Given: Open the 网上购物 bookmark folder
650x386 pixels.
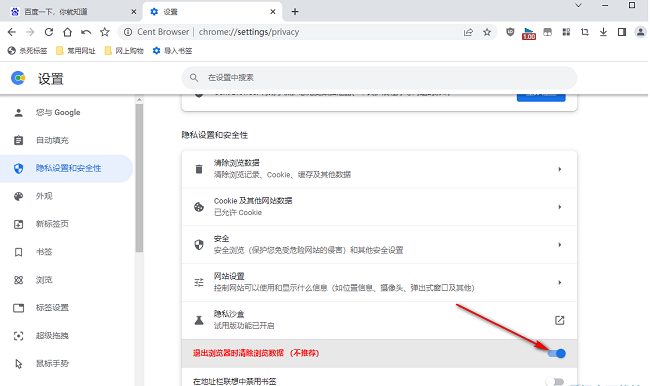Looking at the screenshot, I should click(x=124, y=51).
